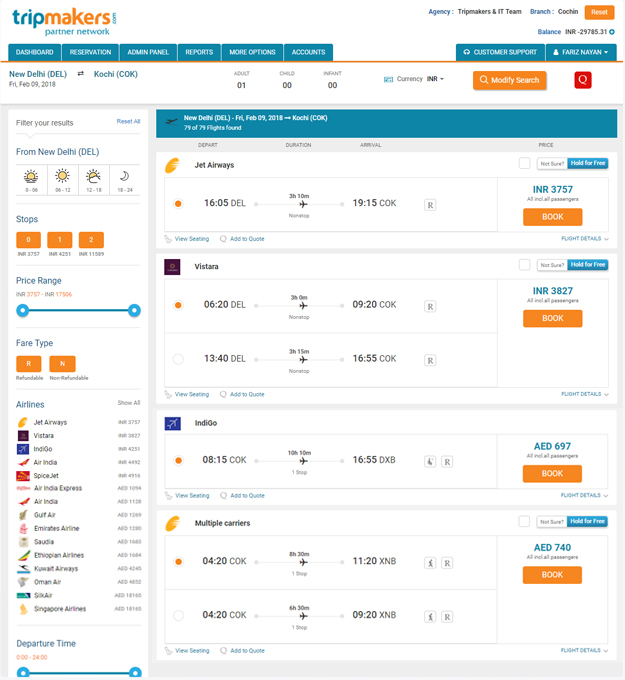The image size is (625, 680).
Task: Click Reset All filters link
Action: [x=128, y=121]
